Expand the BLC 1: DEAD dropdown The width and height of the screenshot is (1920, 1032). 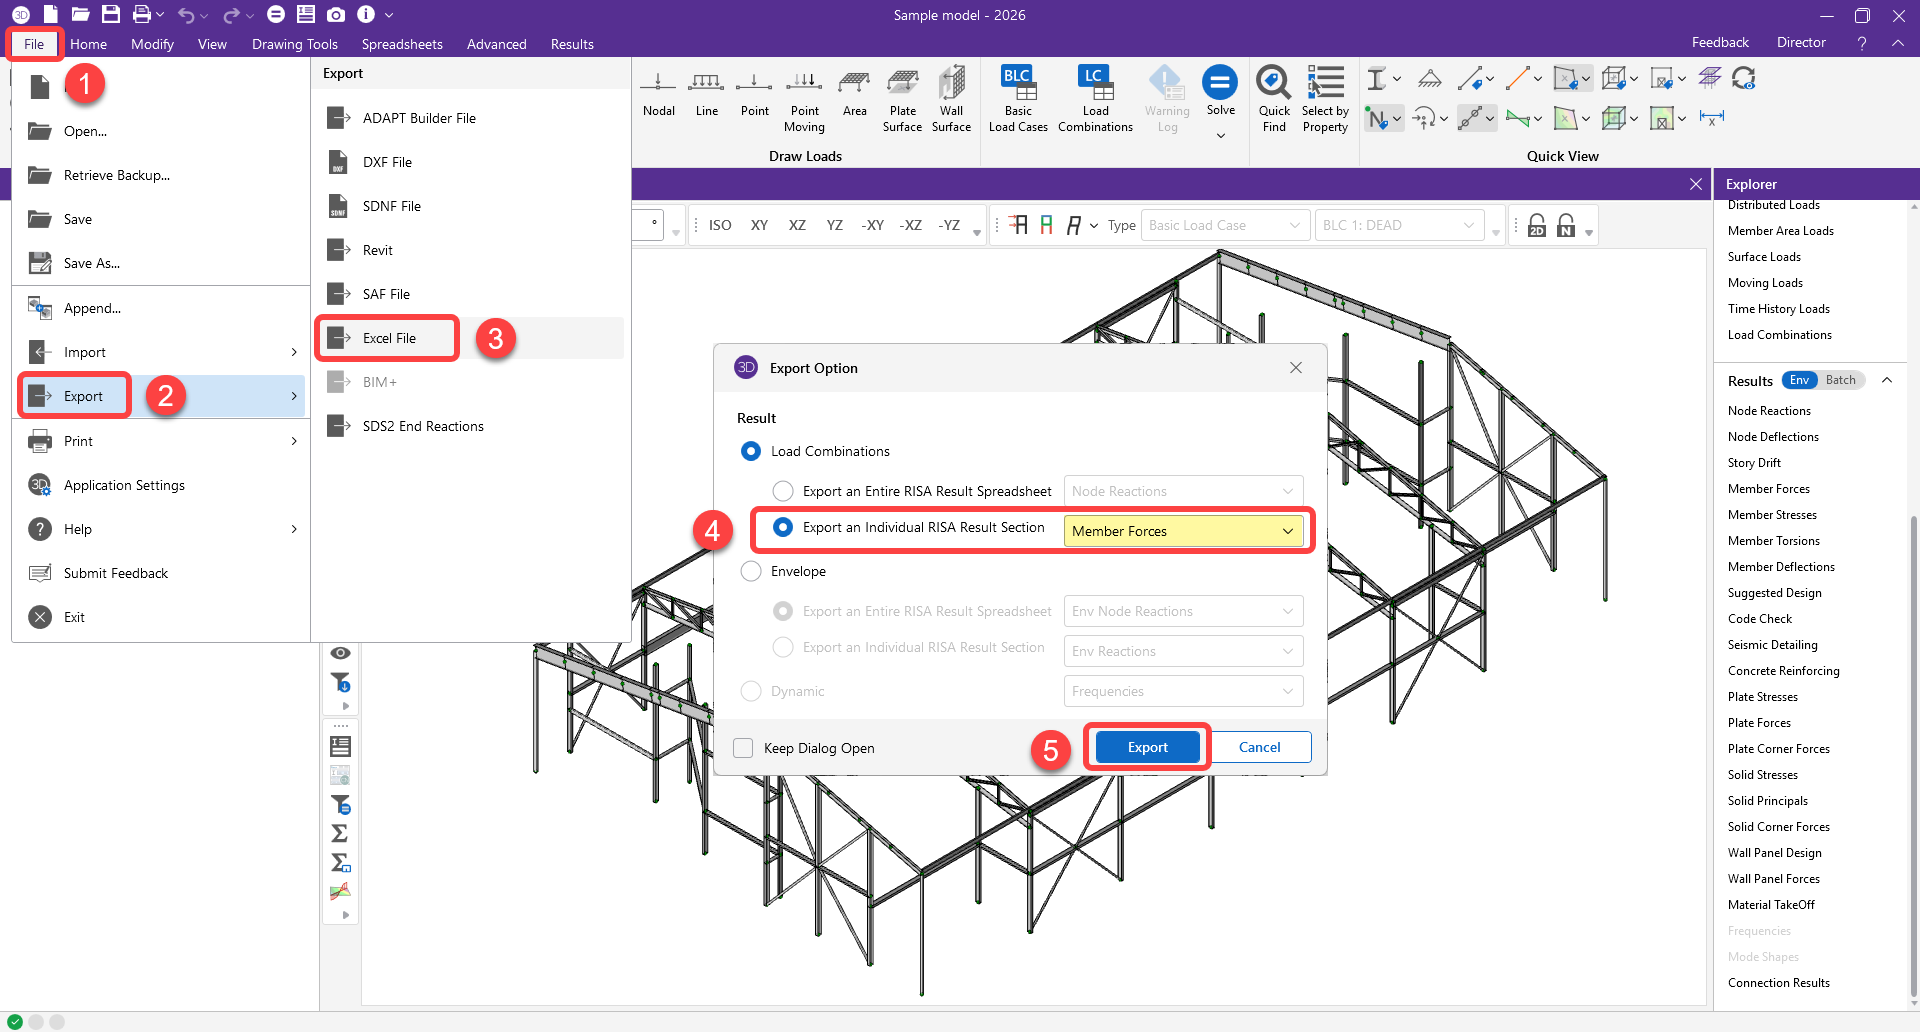1398,225
